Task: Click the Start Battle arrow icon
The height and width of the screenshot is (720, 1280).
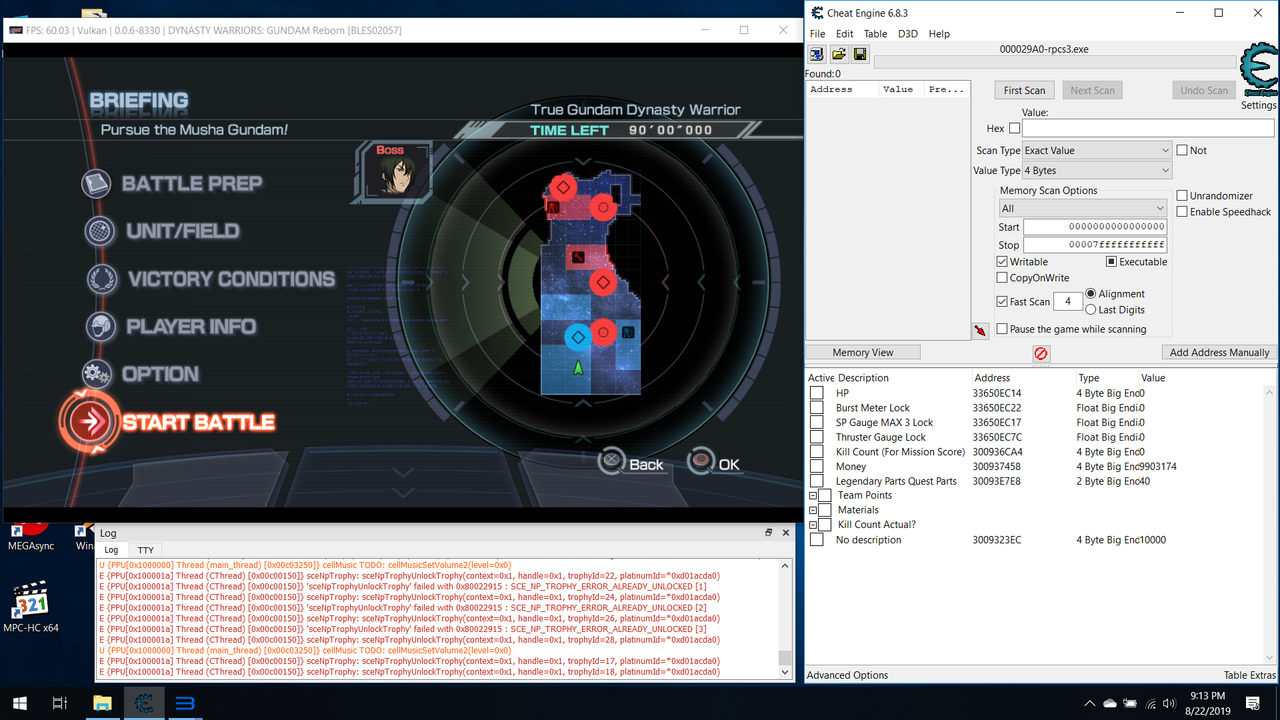Action: [91, 421]
